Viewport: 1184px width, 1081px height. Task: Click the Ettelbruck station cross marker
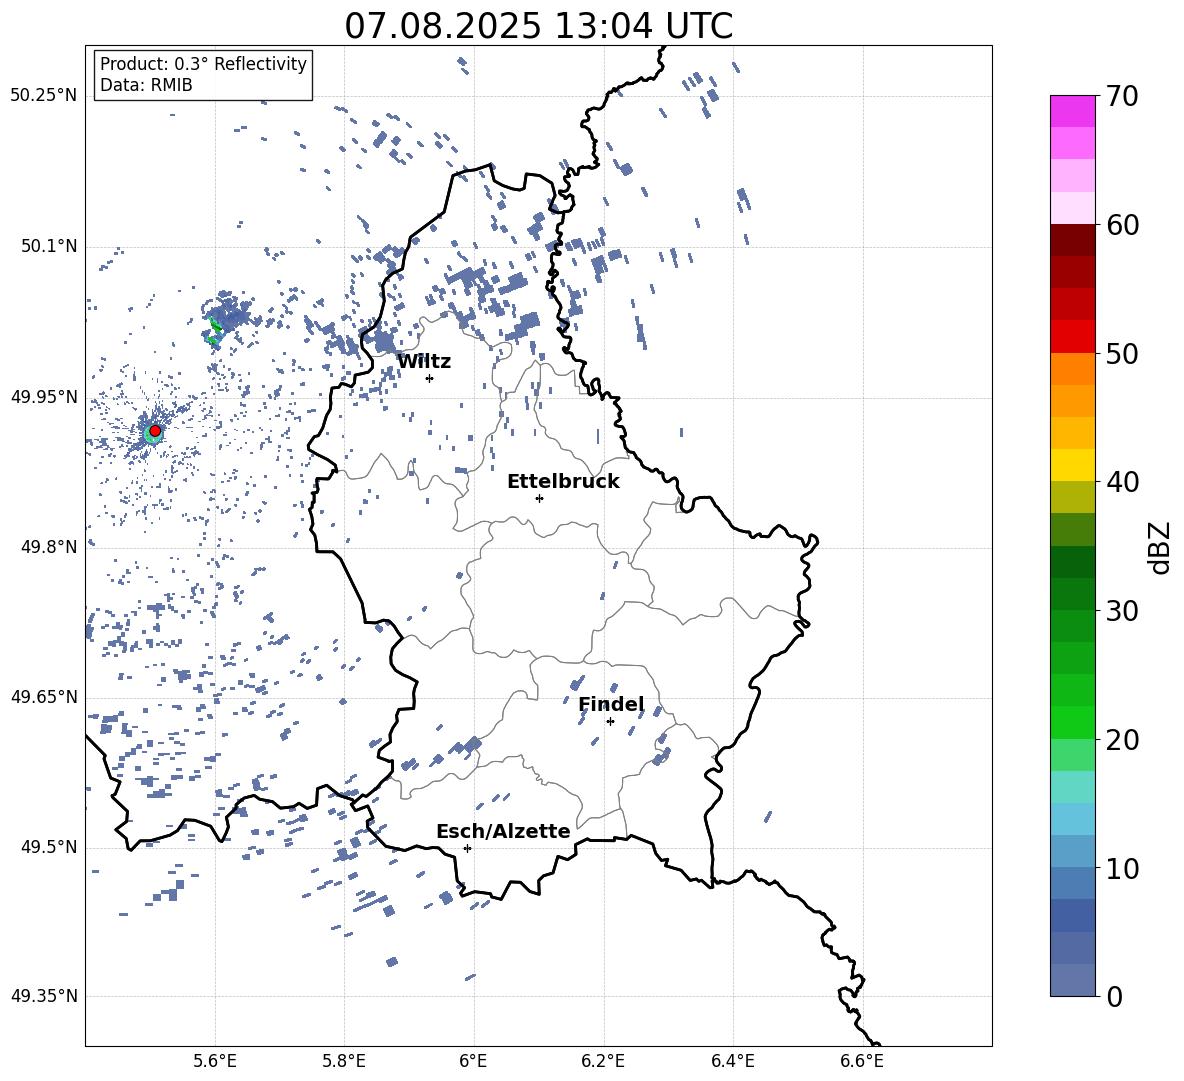539,498
